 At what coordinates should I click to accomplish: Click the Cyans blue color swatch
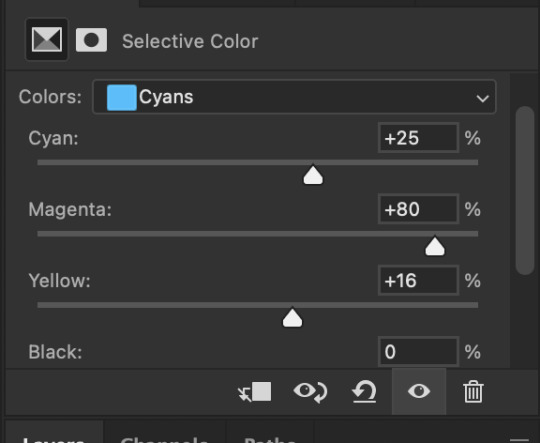tap(122, 97)
